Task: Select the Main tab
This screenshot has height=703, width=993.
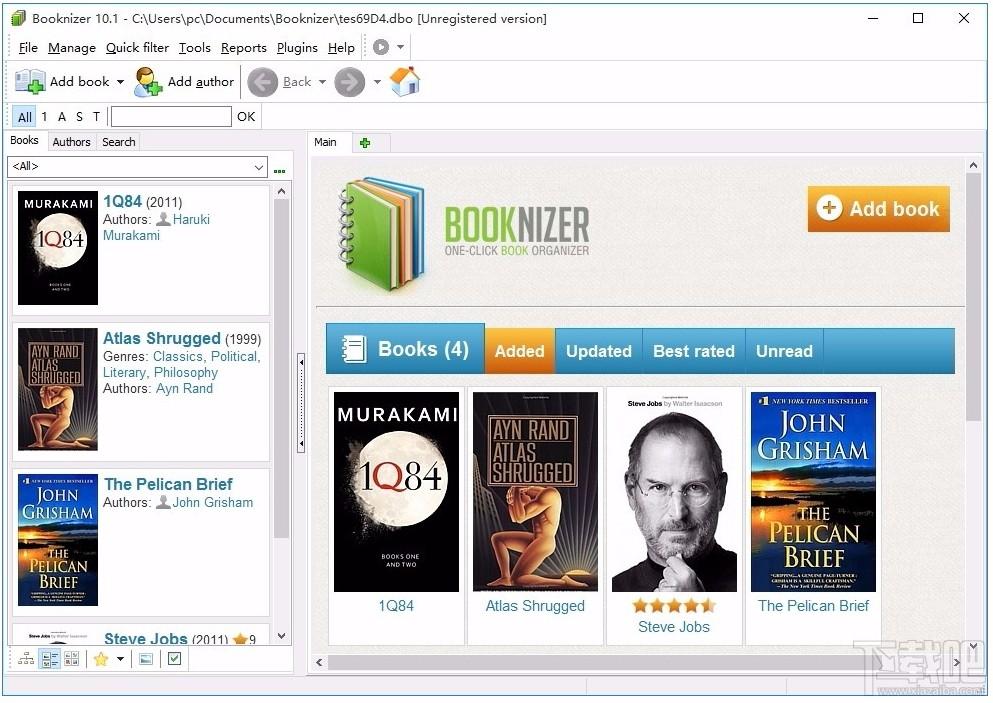Action: [326, 142]
